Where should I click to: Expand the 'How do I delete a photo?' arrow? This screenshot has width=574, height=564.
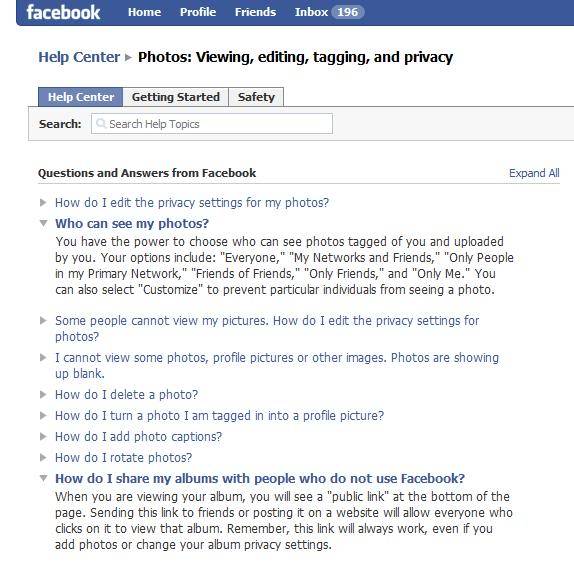pyautogui.click(x=43, y=395)
